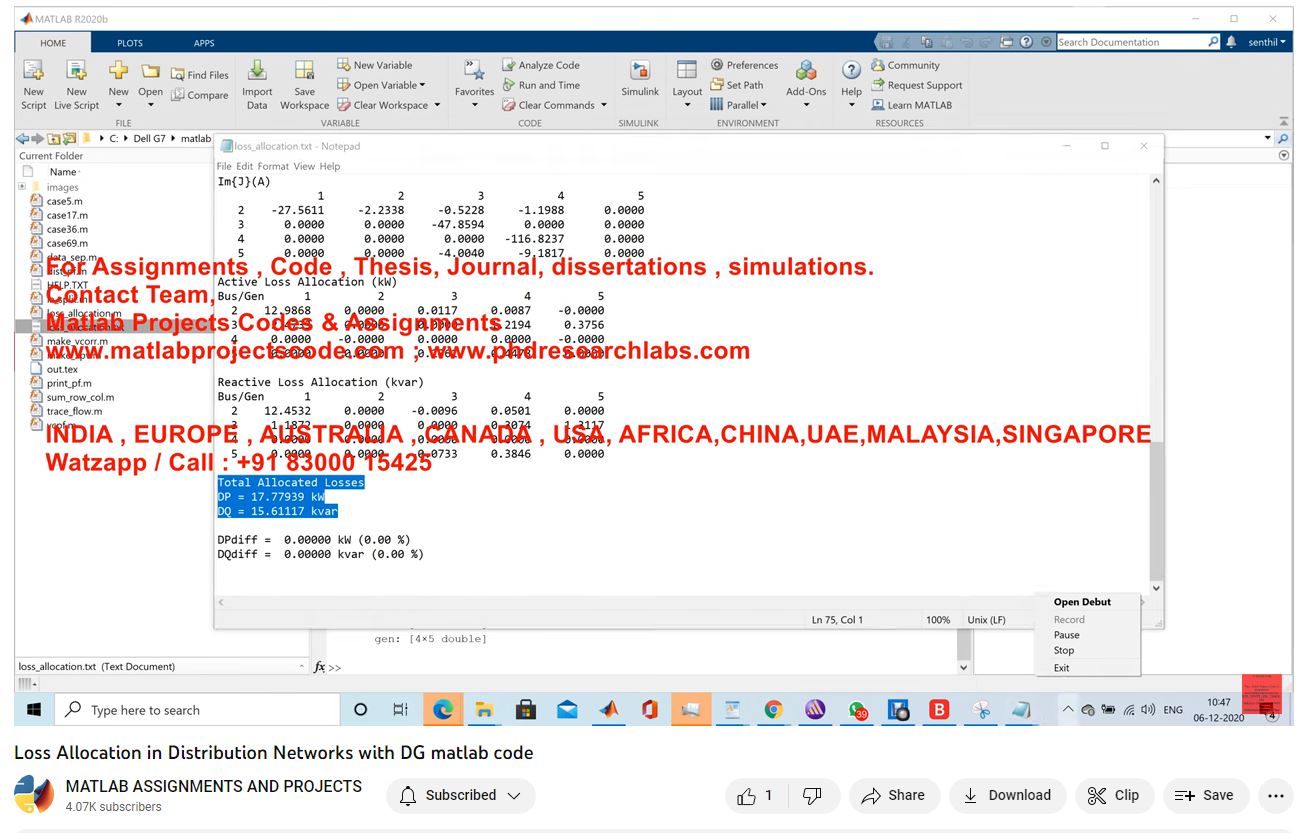Click the Import Data icon
The width and height of the screenshot is (1311, 833).
257,72
